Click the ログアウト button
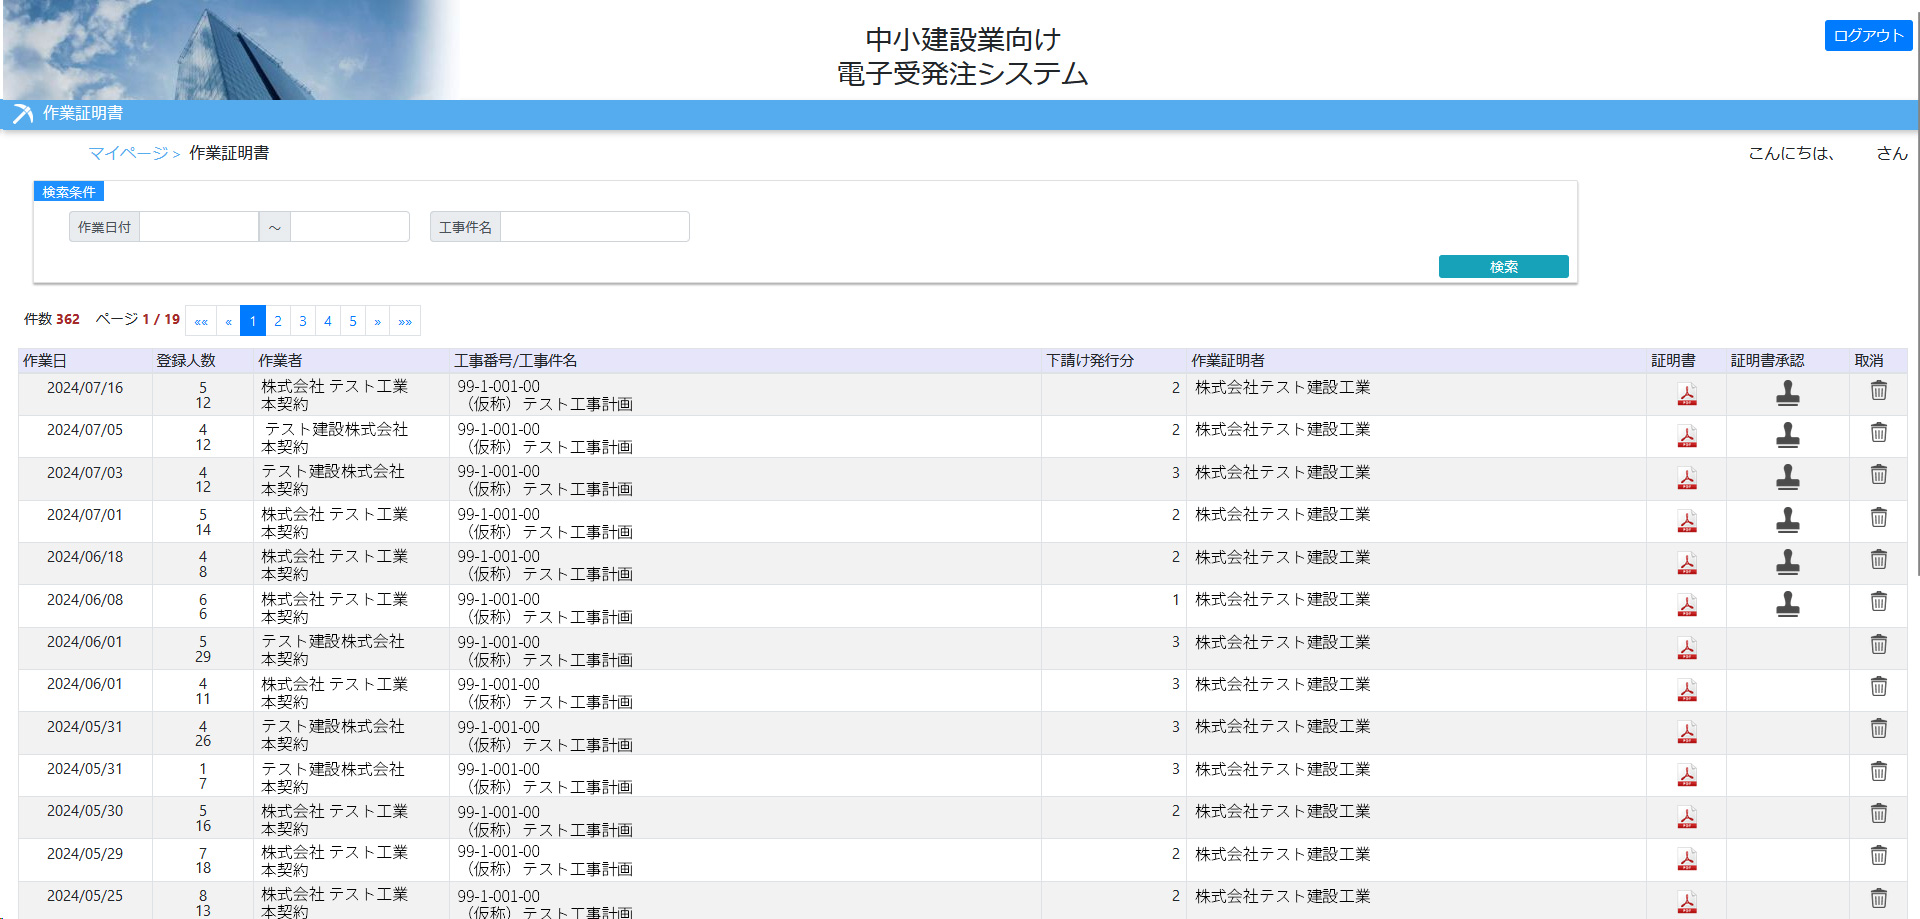 (1868, 35)
